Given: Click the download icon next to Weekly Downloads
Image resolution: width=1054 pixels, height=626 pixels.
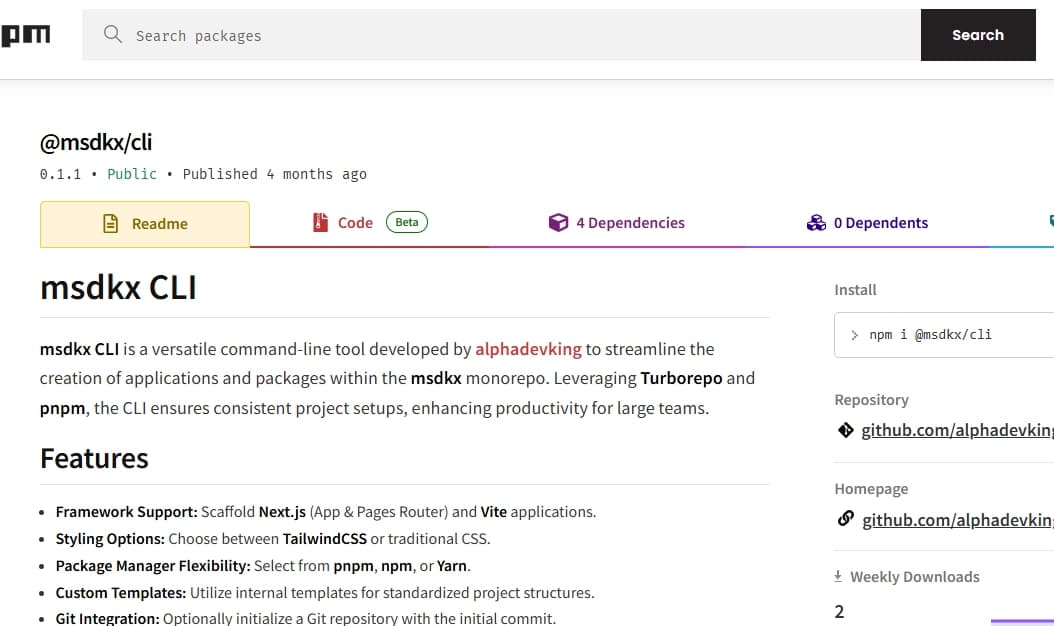Looking at the screenshot, I should click(x=838, y=576).
